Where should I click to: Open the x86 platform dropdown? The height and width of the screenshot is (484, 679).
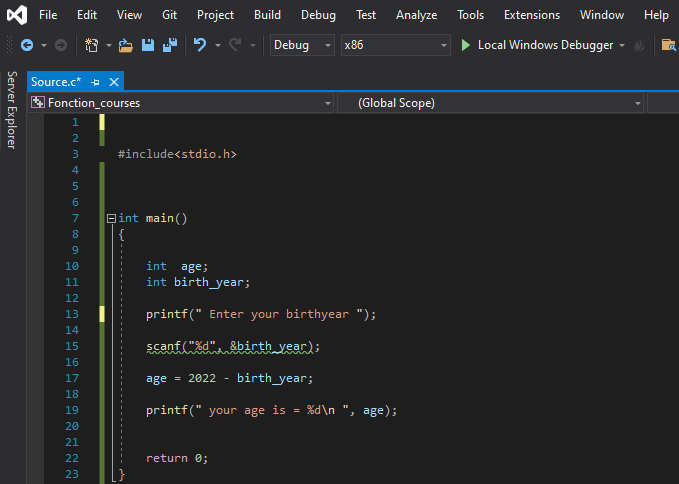pyautogui.click(x=396, y=45)
